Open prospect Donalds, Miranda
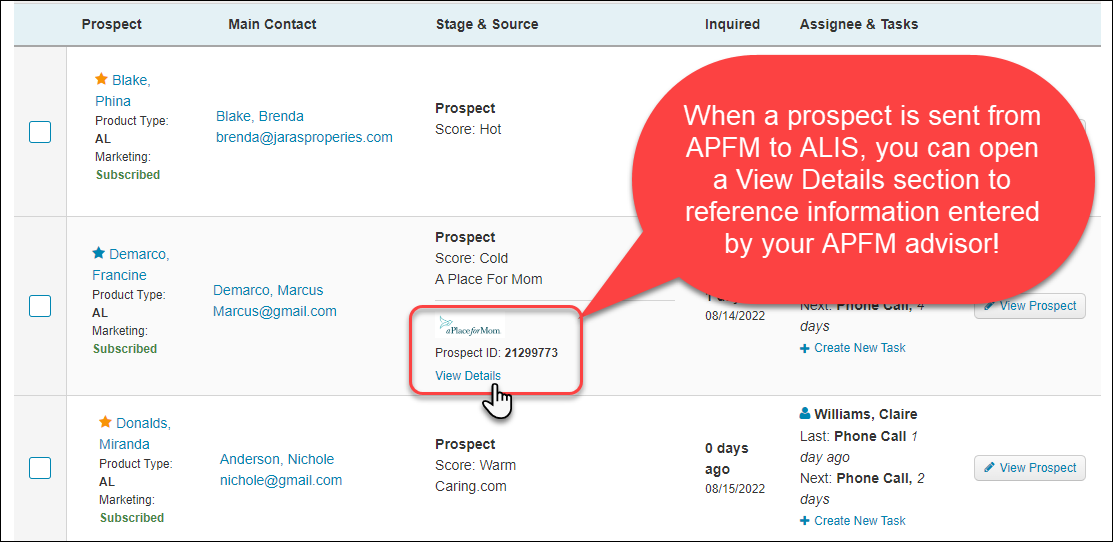This screenshot has width=1113, height=542. (x=135, y=433)
